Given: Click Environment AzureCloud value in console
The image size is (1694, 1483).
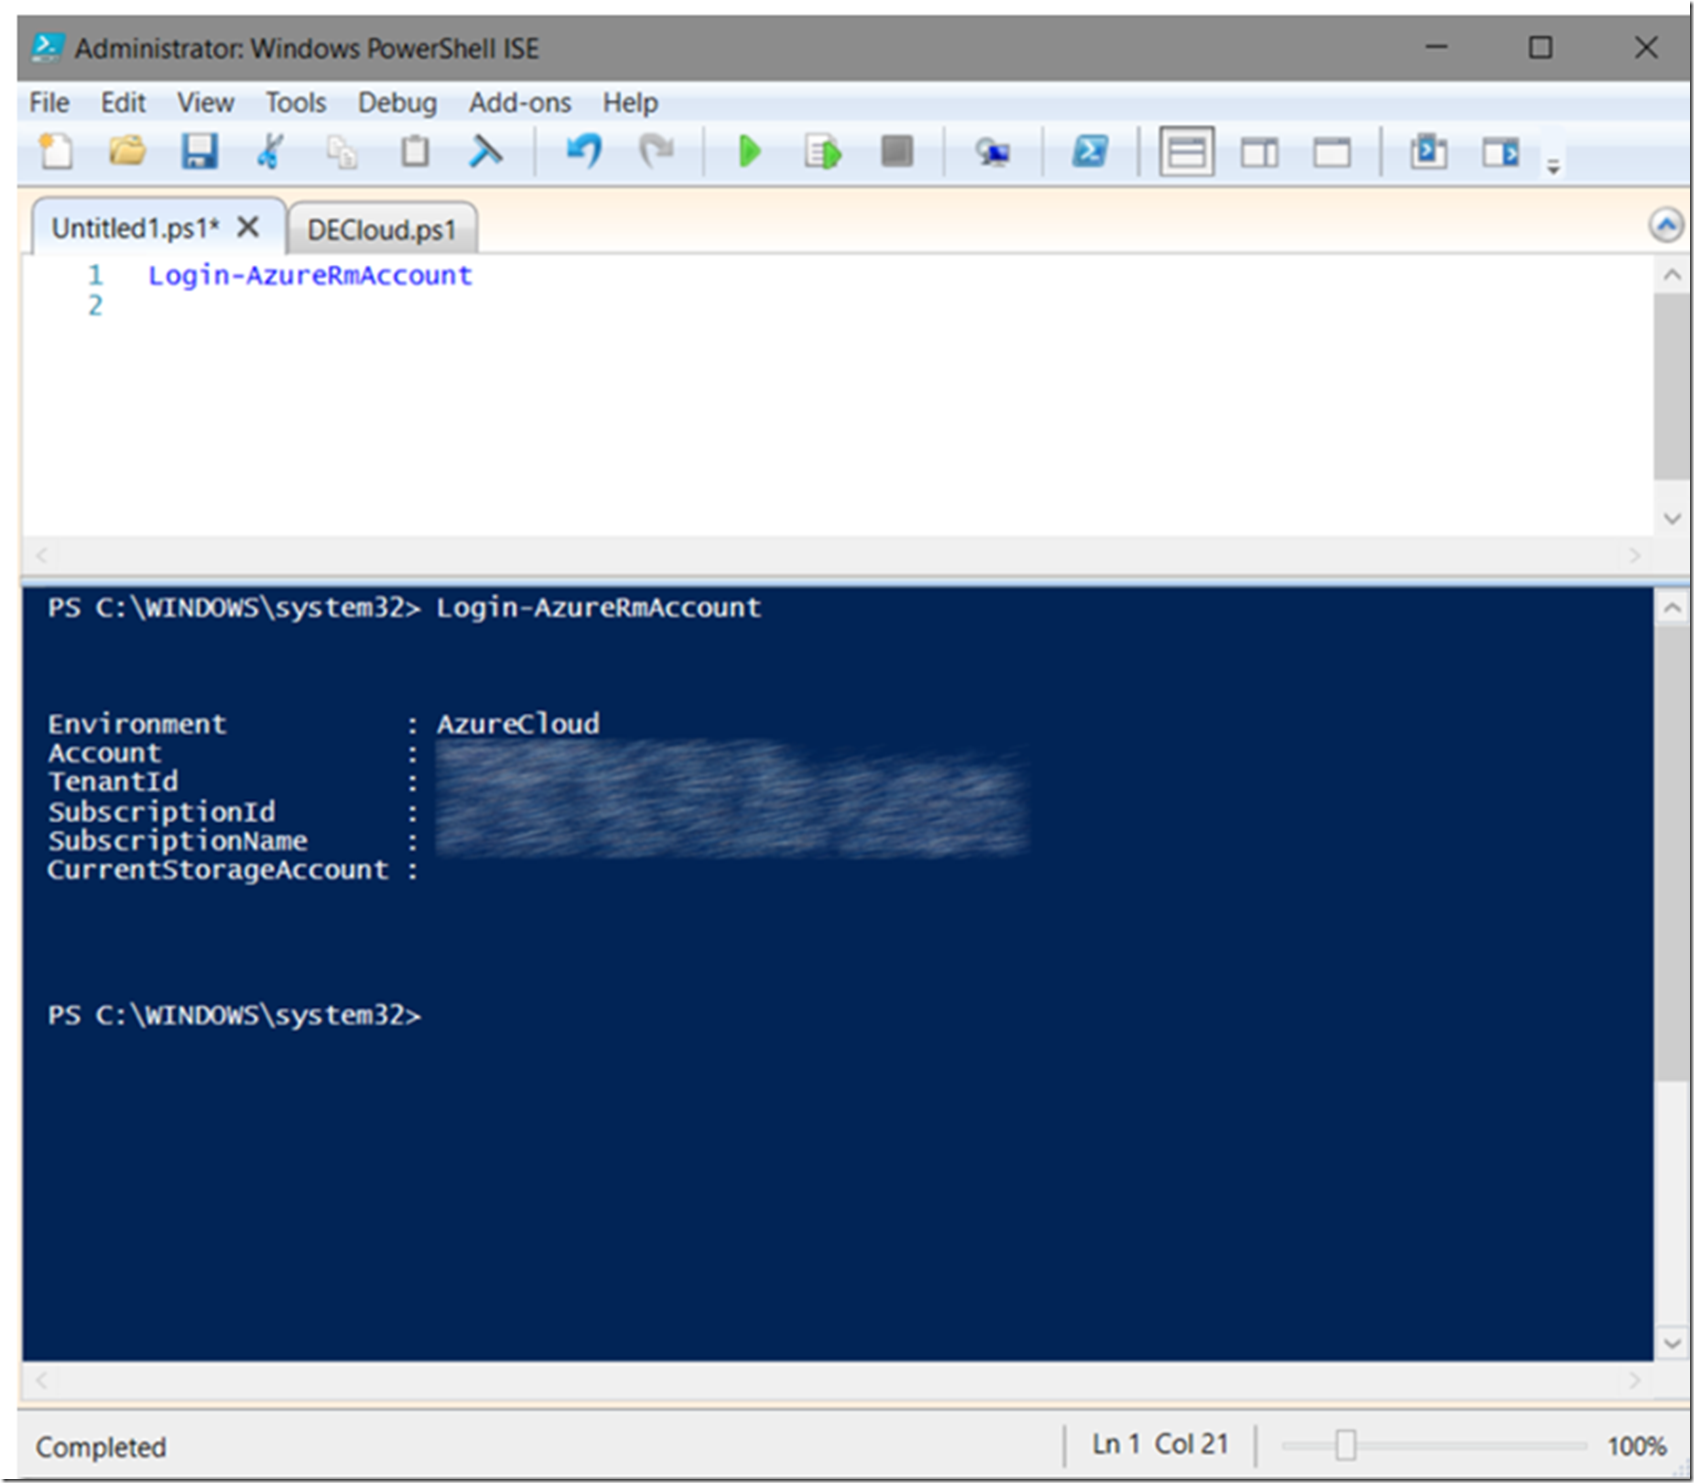Looking at the screenshot, I should (518, 723).
